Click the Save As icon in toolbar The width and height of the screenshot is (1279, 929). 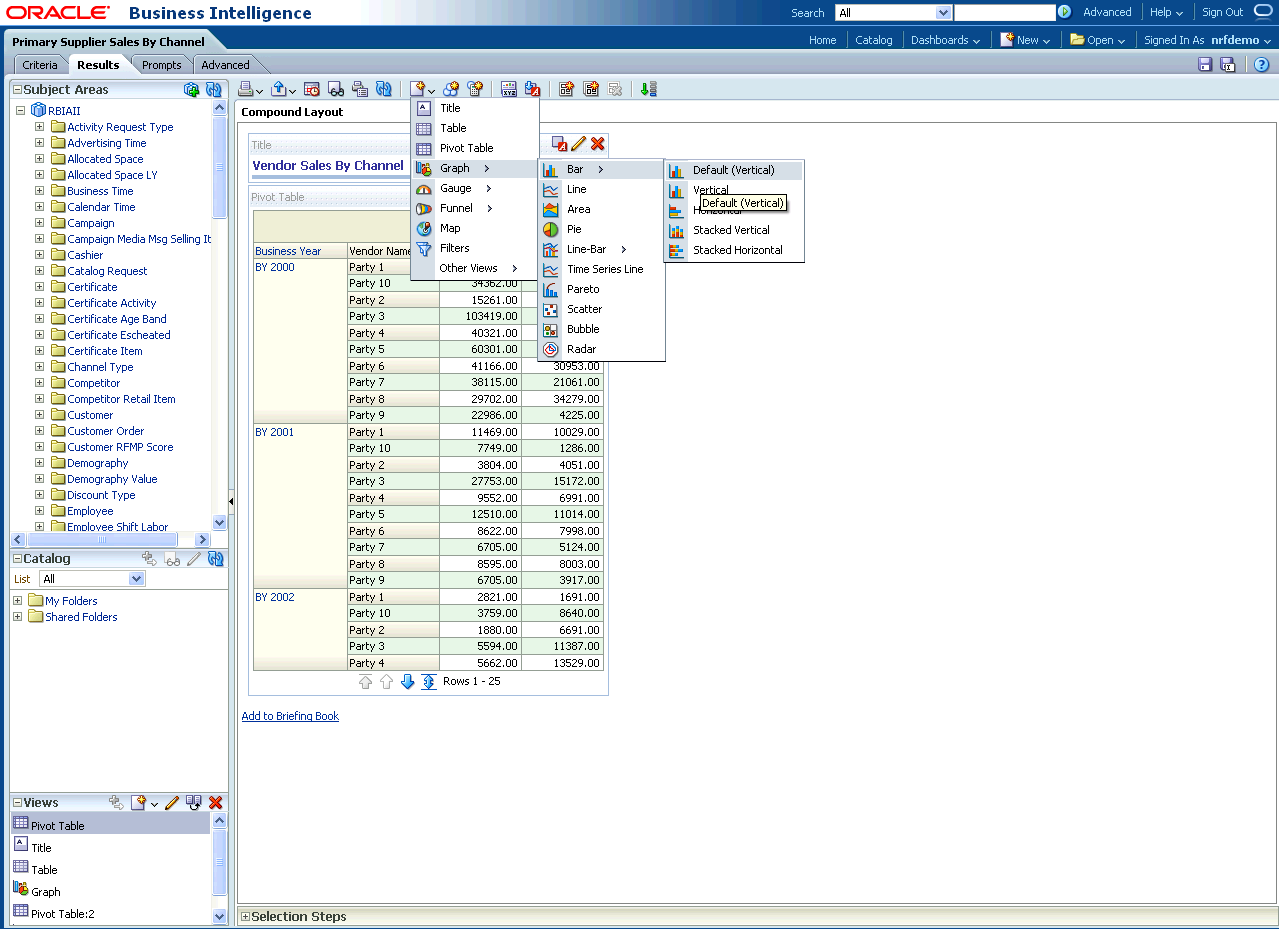tap(1227, 65)
